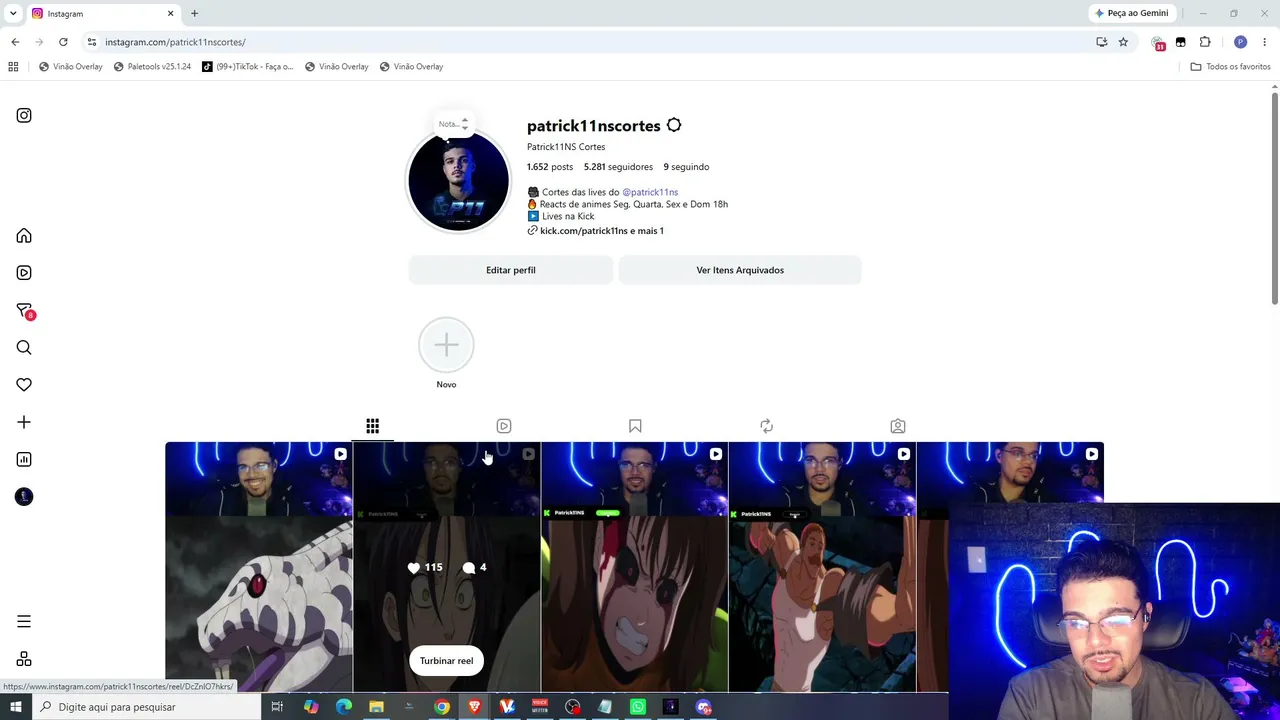Open kick.com/patrick11ns bio link
The image size is (1280, 720).
pos(602,231)
